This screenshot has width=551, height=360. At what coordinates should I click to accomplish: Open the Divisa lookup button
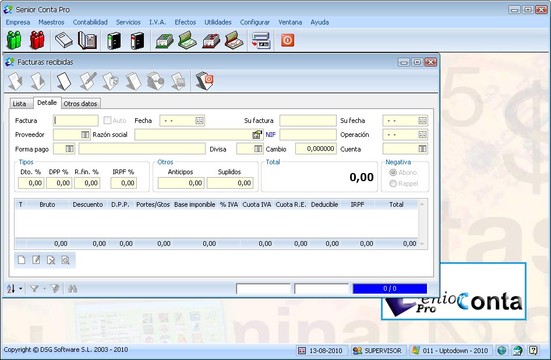[258, 149]
